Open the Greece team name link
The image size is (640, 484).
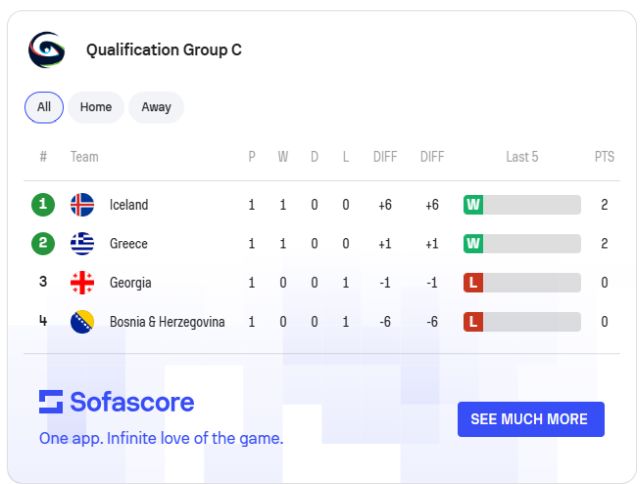(128, 244)
